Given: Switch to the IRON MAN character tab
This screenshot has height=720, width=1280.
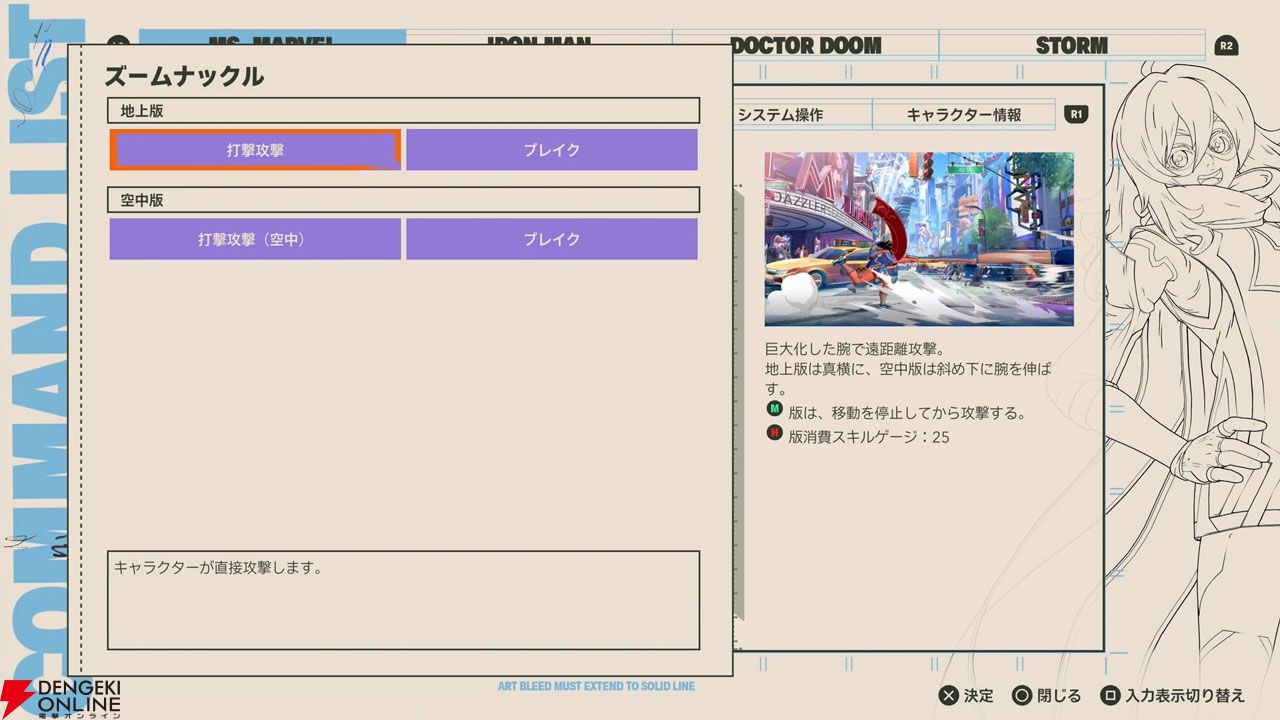Looking at the screenshot, I should pyautogui.click(x=539, y=40).
